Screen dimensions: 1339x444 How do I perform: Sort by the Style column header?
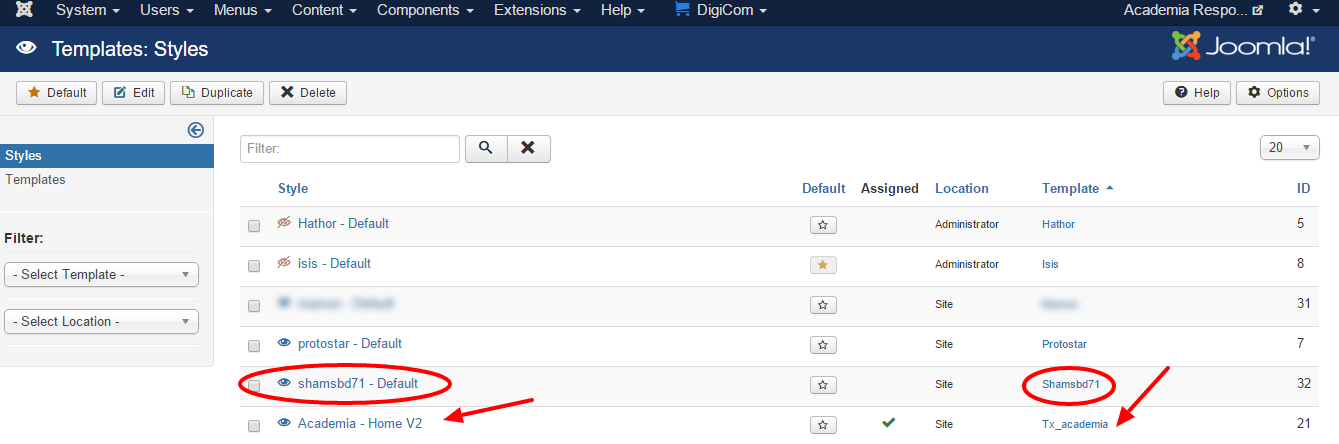pyautogui.click(x=293, y=189)
